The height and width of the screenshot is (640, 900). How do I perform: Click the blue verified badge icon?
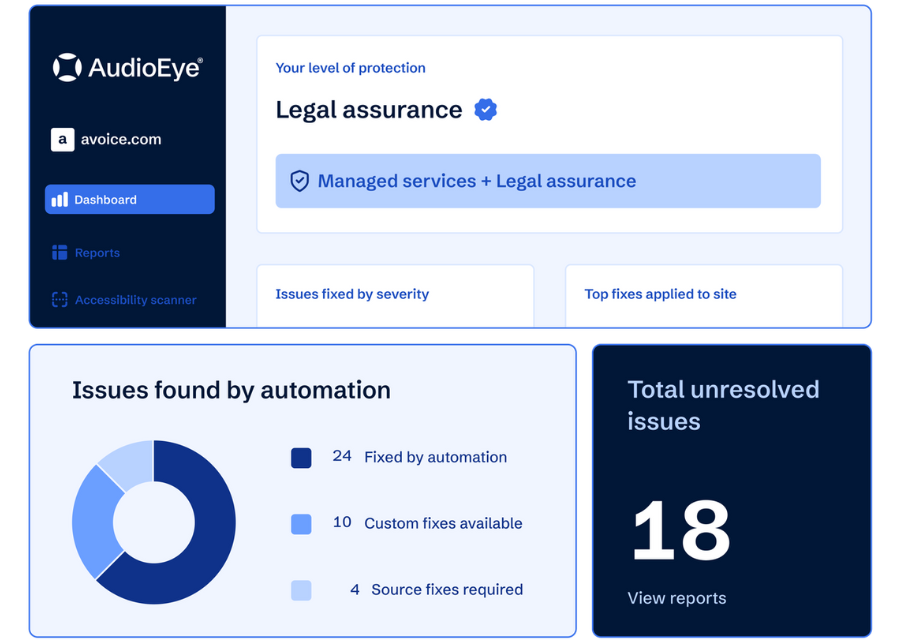486,110
